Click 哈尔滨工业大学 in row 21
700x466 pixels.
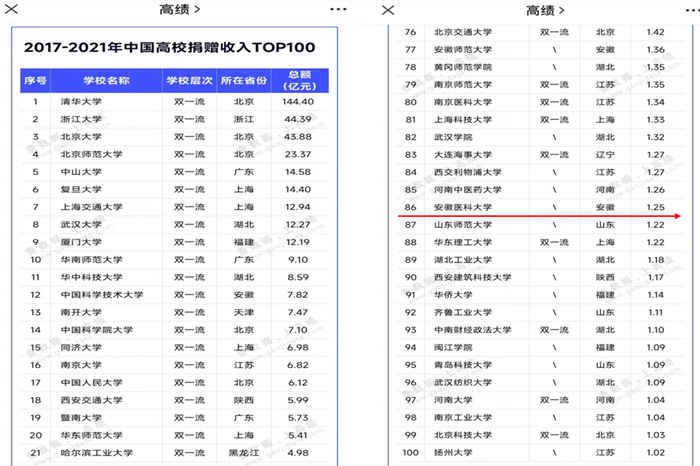pos(97,453)
